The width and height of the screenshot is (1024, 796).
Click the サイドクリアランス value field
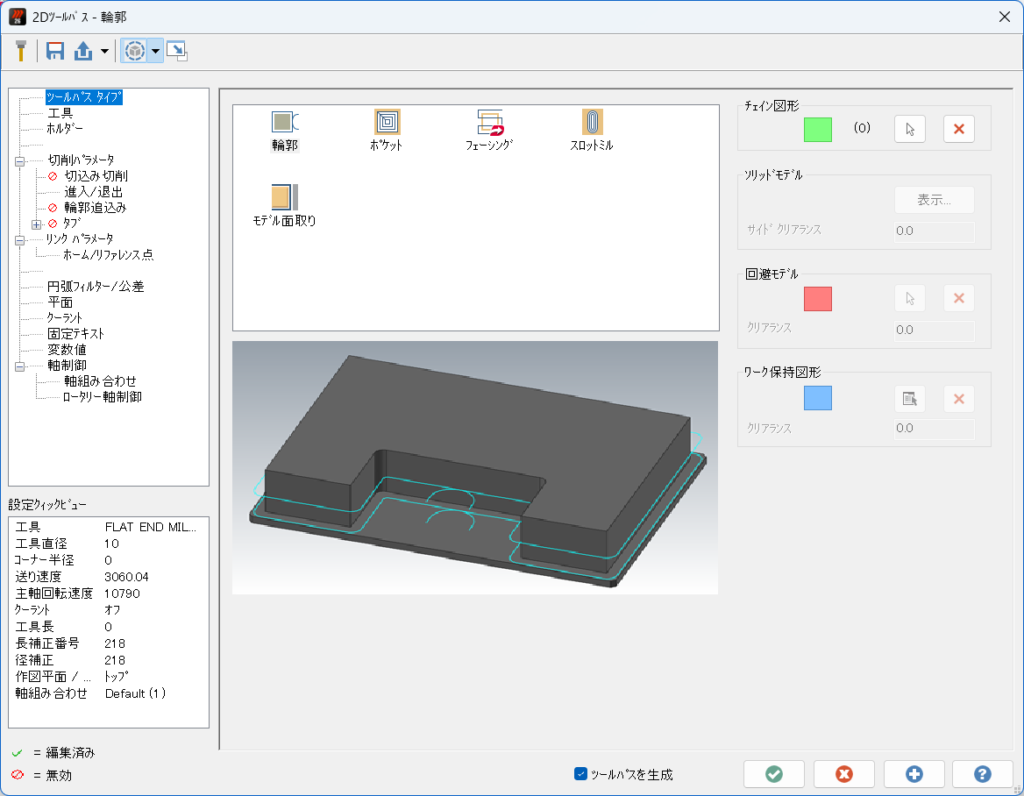pos(934,231)
